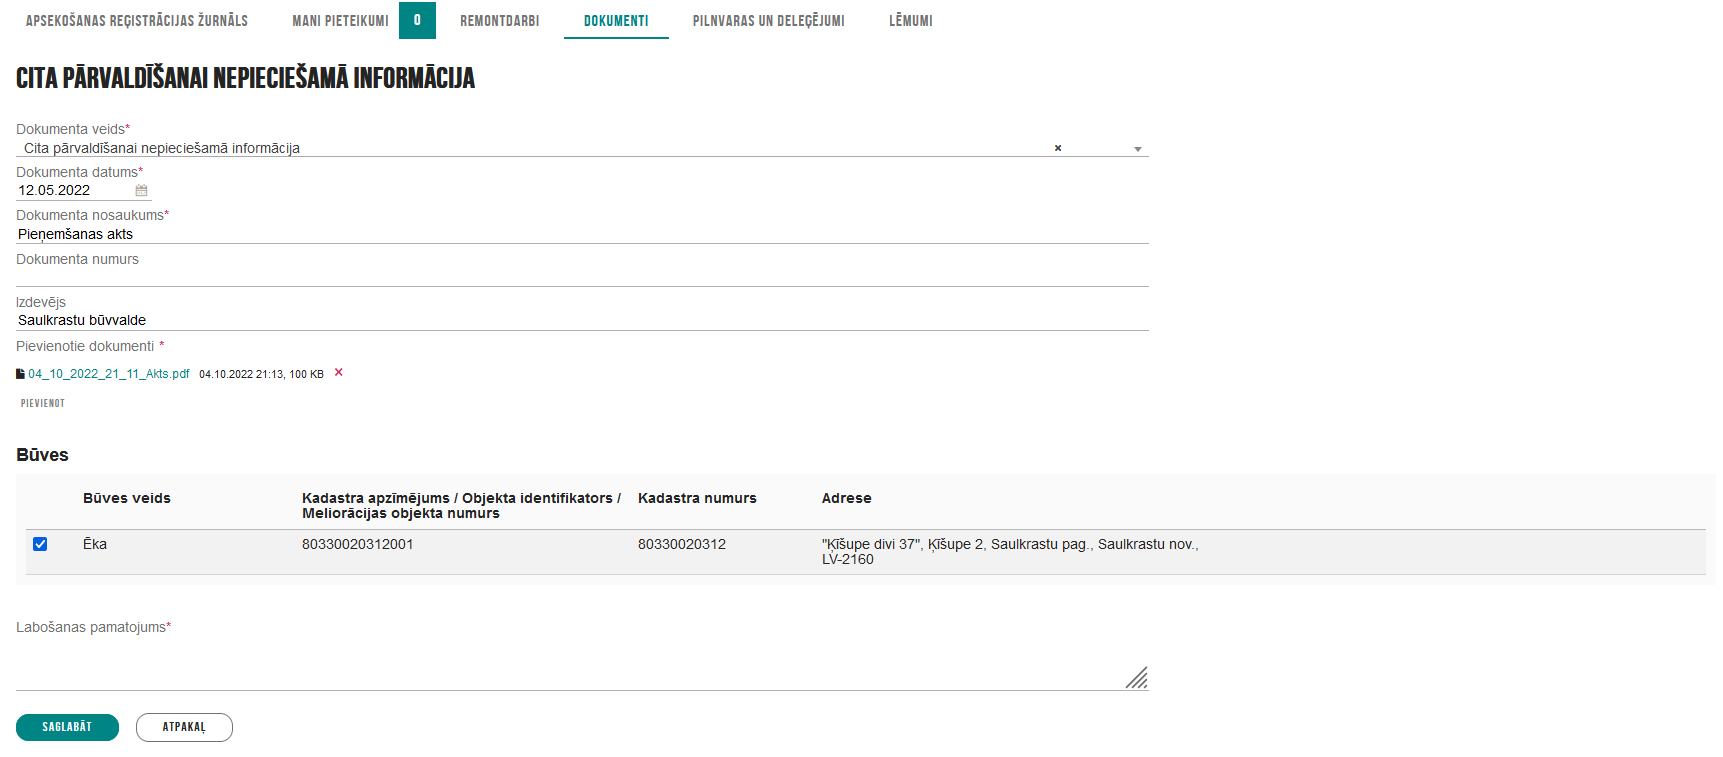Open the Lēmumi tab
This screenshot has width=1723, height=757.
coord(911,21)
